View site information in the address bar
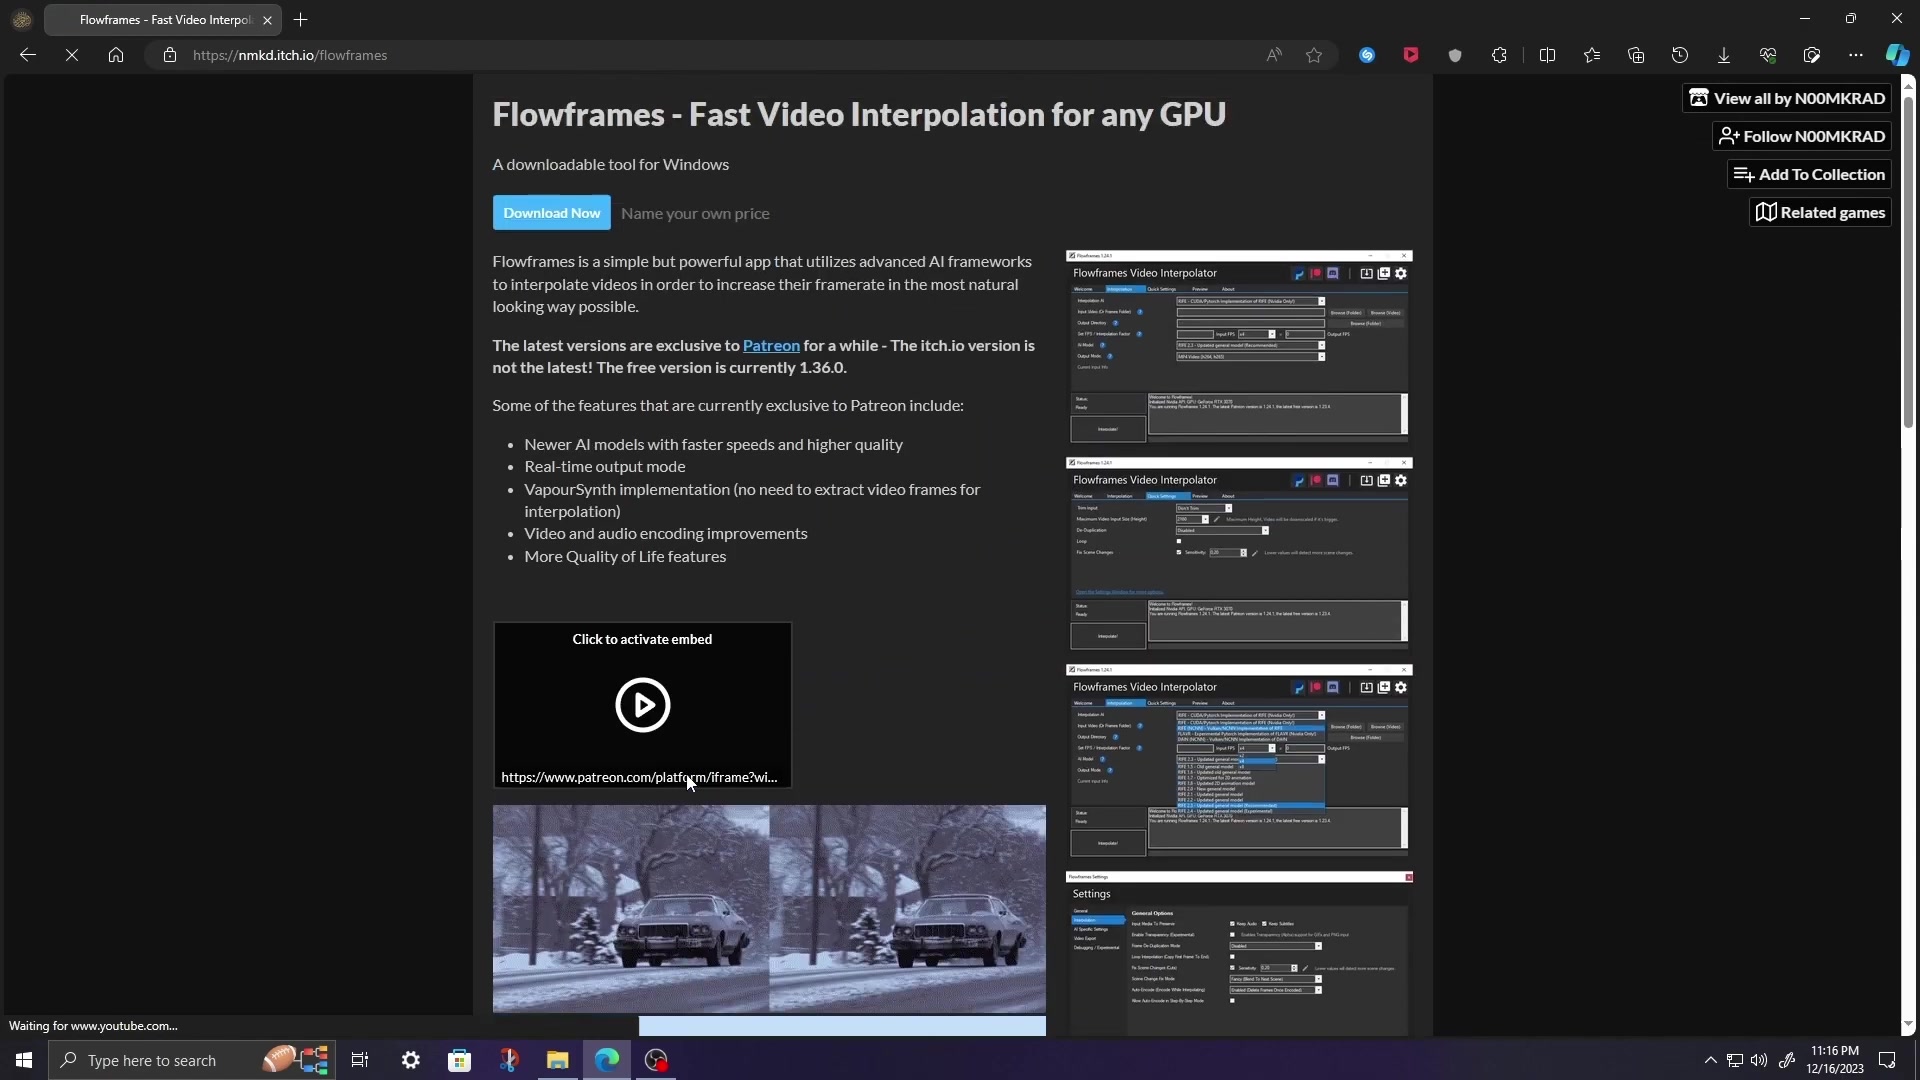Screen dimensions: 1920x1080 click(169, 55)
